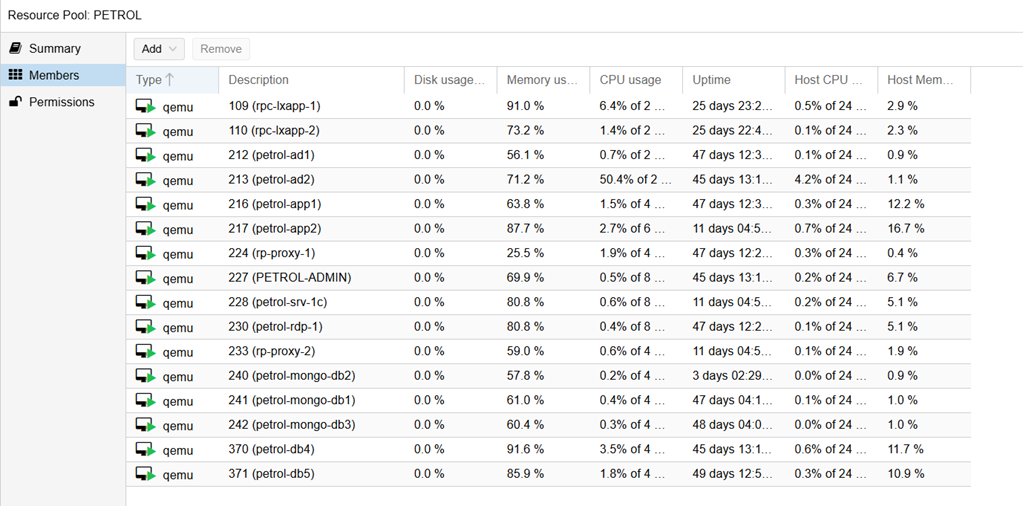Click the qemu VM icon for petrol-mongo-db1
The image size is (1023, 506).
[146, 401]
